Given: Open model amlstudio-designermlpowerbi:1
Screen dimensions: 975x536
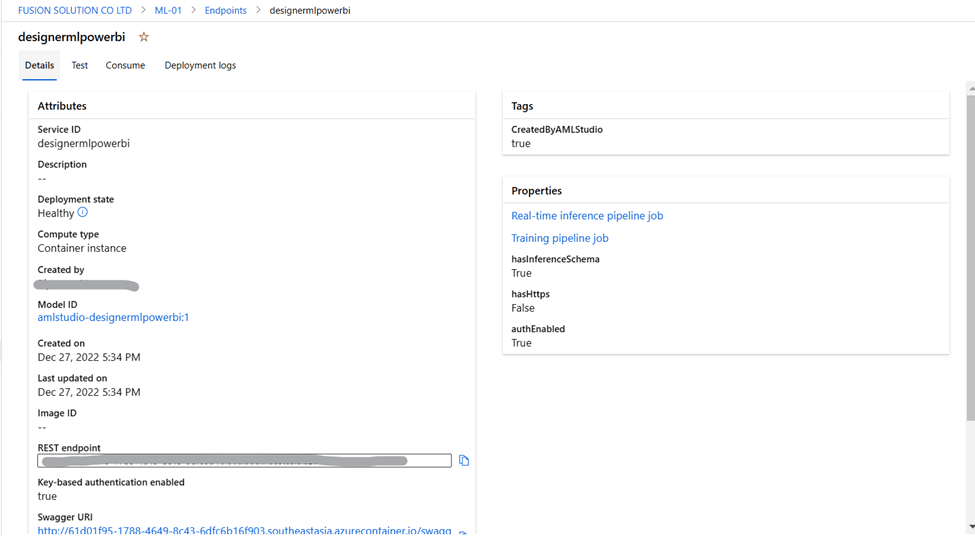Looking at the screenshot, I should tap(113, 317).
